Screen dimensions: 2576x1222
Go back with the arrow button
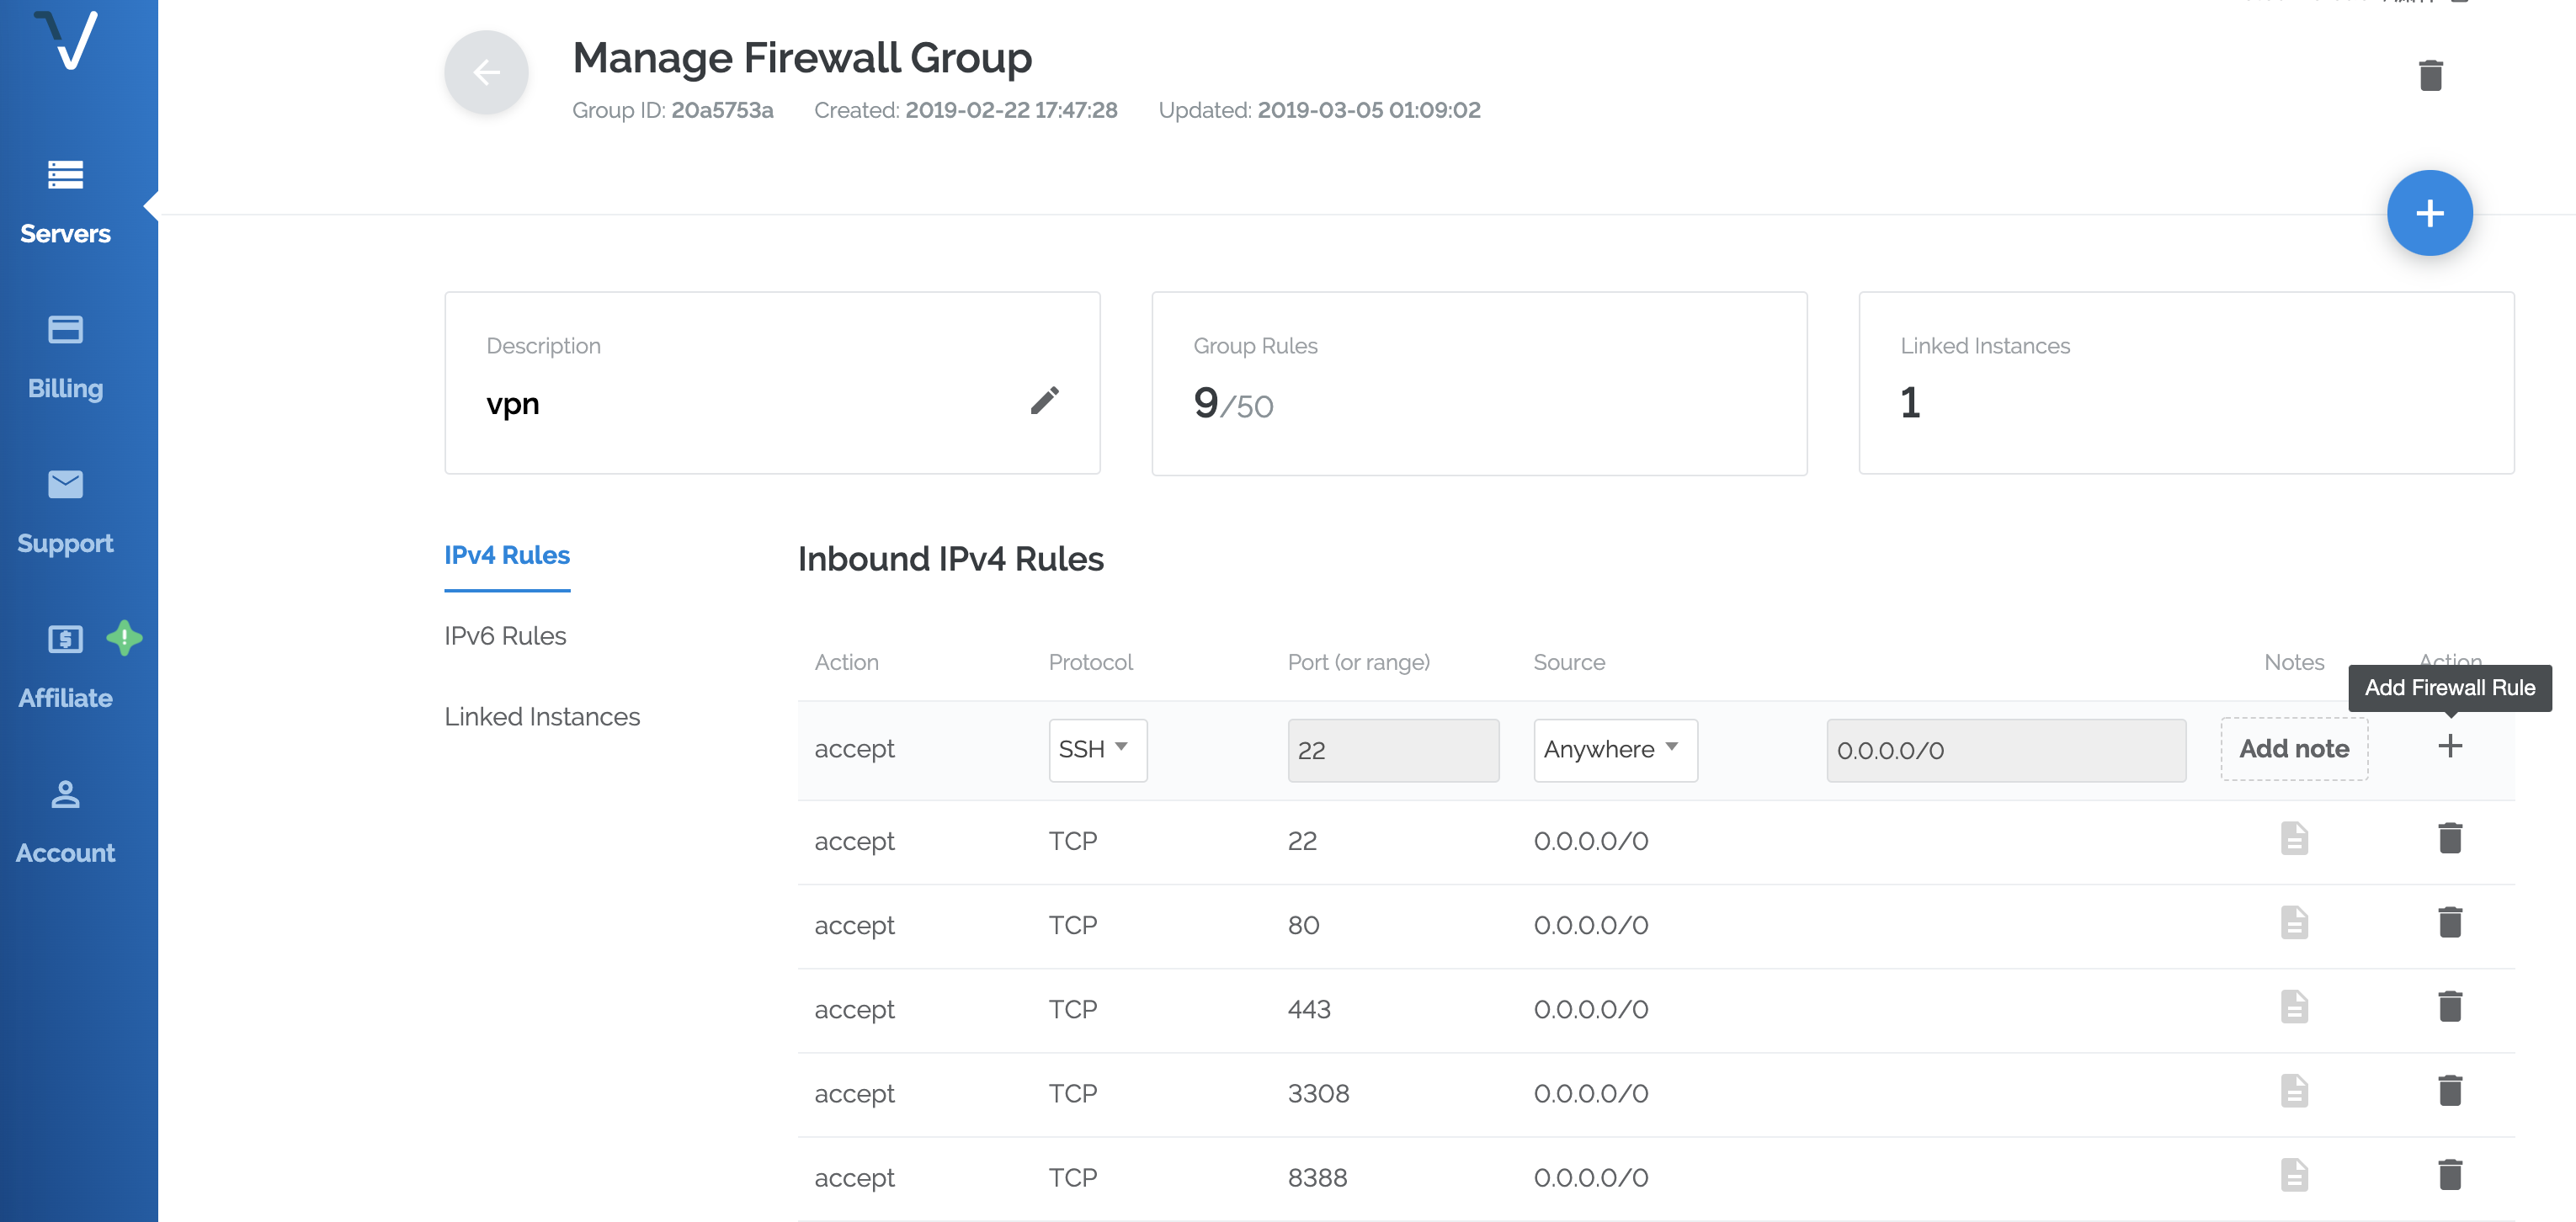[486, 72]
